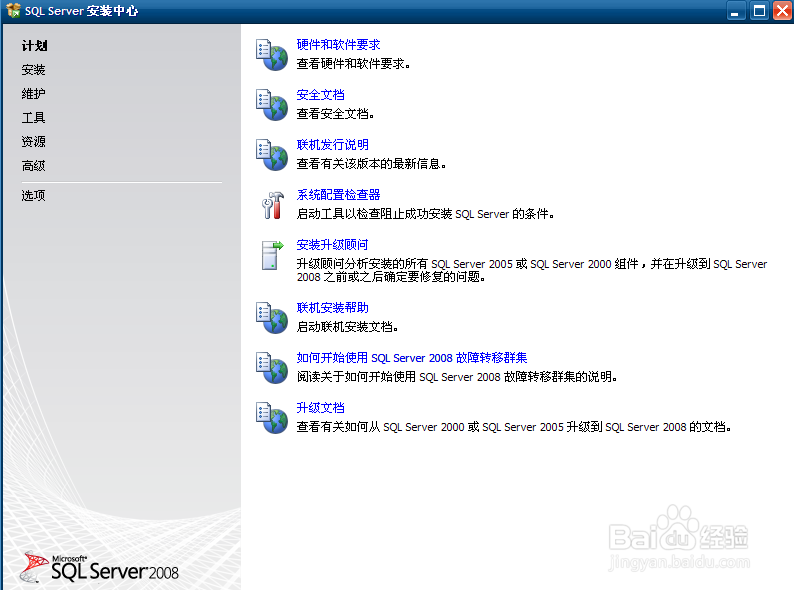Click the icon beside 如何开始使用 SQL Server 2008 故障转移群集
Screen dimensions: 794x590
(272, 368)
